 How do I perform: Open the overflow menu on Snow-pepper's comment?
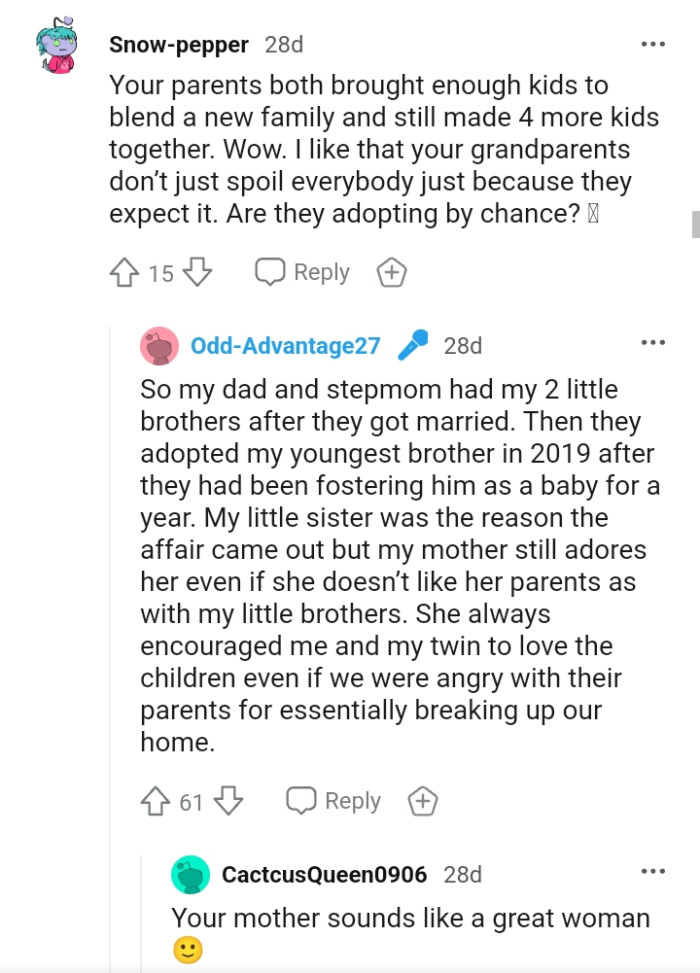(x=654, y=43)
